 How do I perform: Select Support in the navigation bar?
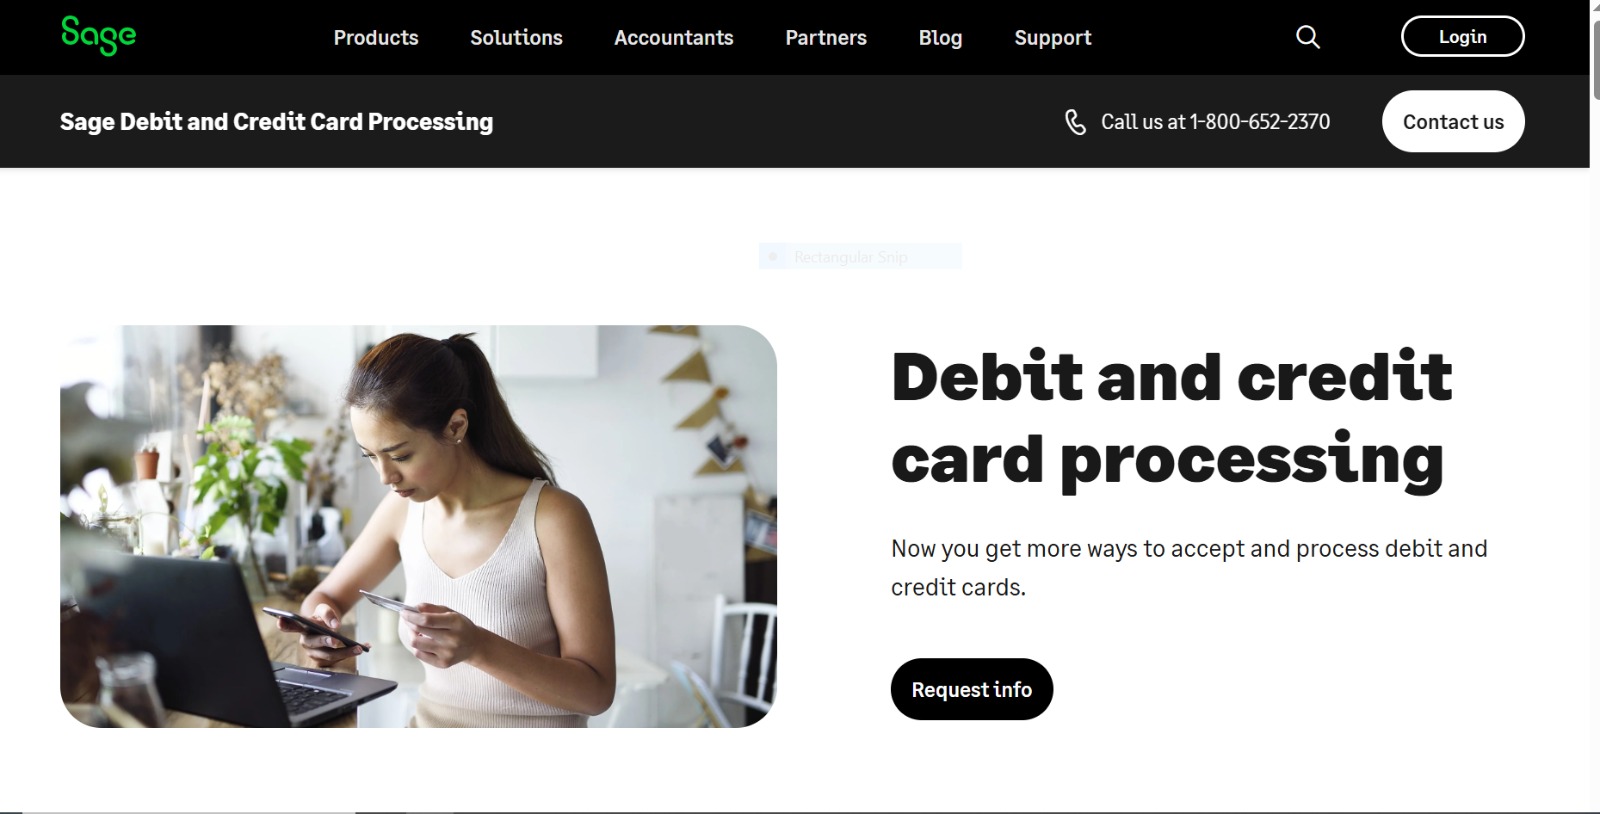[x=1053, y=37]
